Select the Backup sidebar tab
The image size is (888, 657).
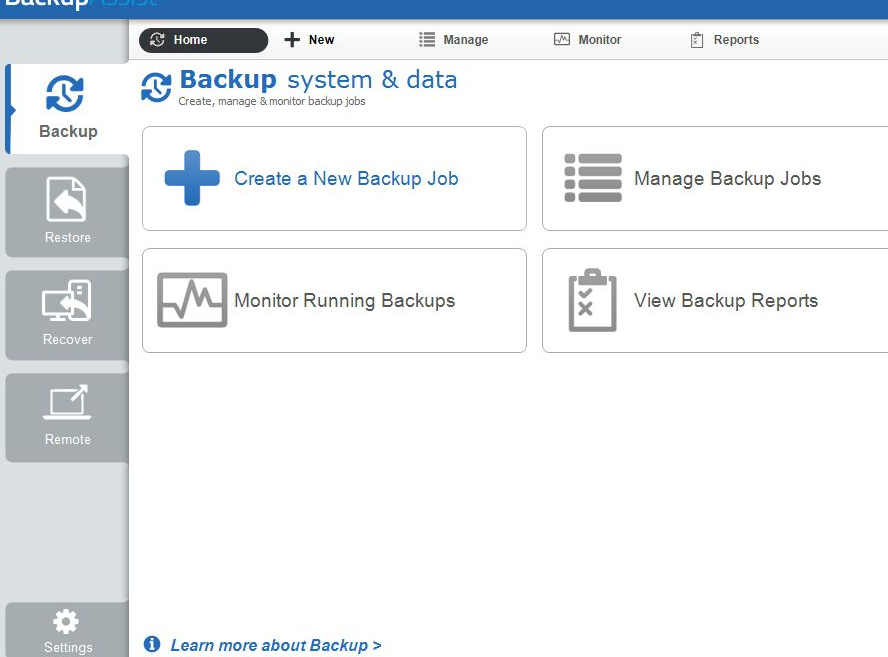67,108
